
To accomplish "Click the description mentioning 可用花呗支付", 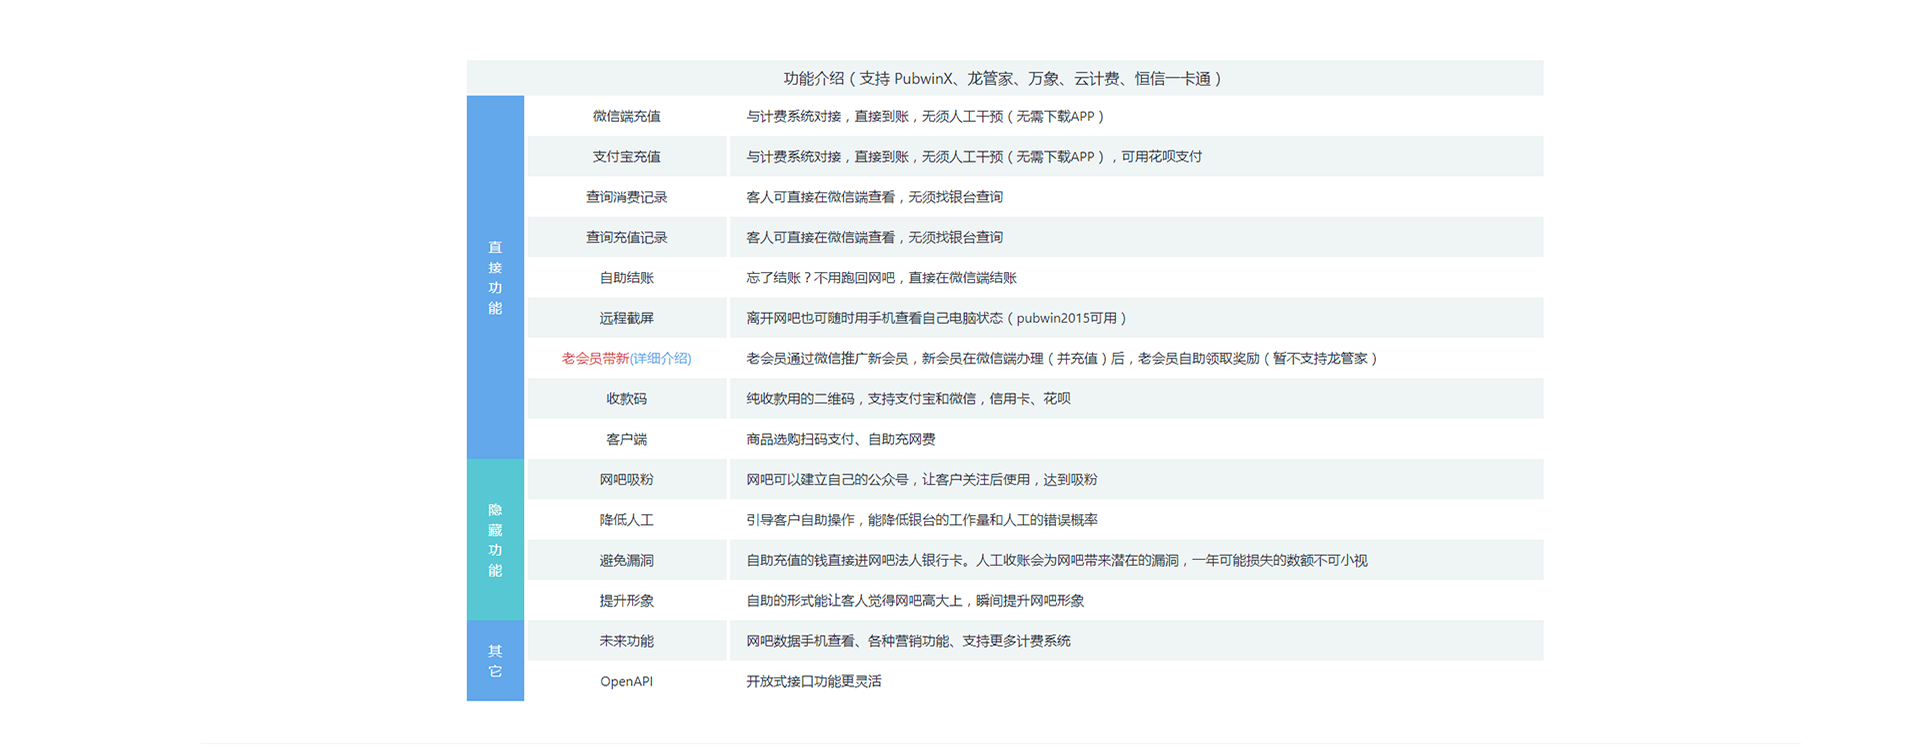I will coord(974,156).
